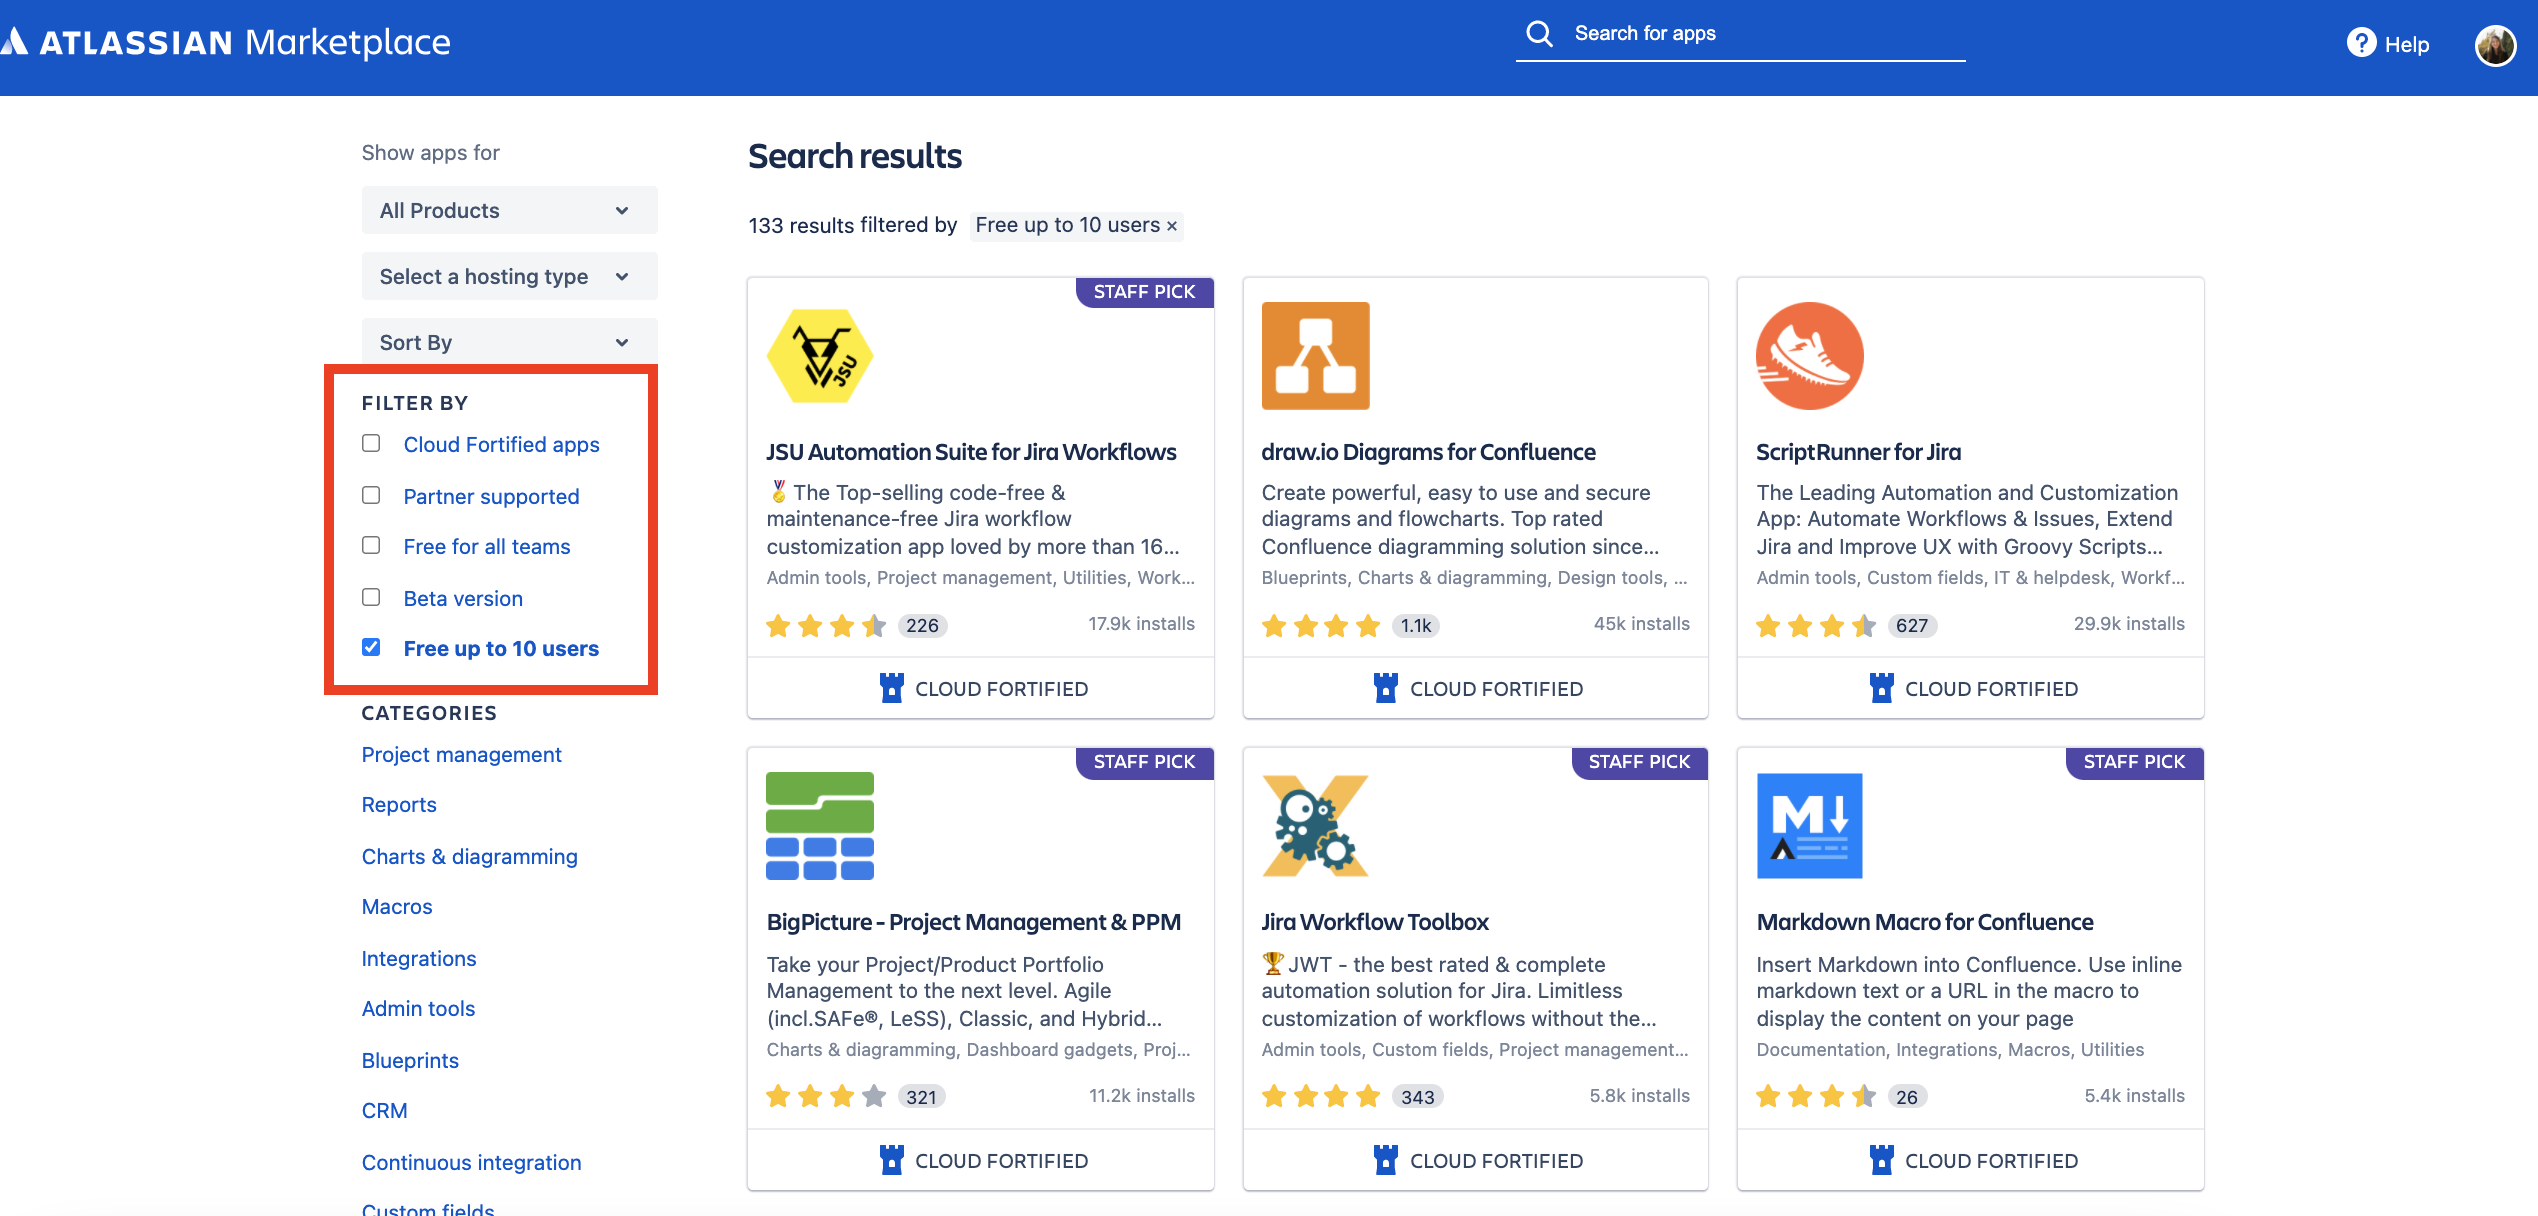The height and width of the screenshot is (1216, 2538).
Task: Select the Project management category
Action: [461, 755]
